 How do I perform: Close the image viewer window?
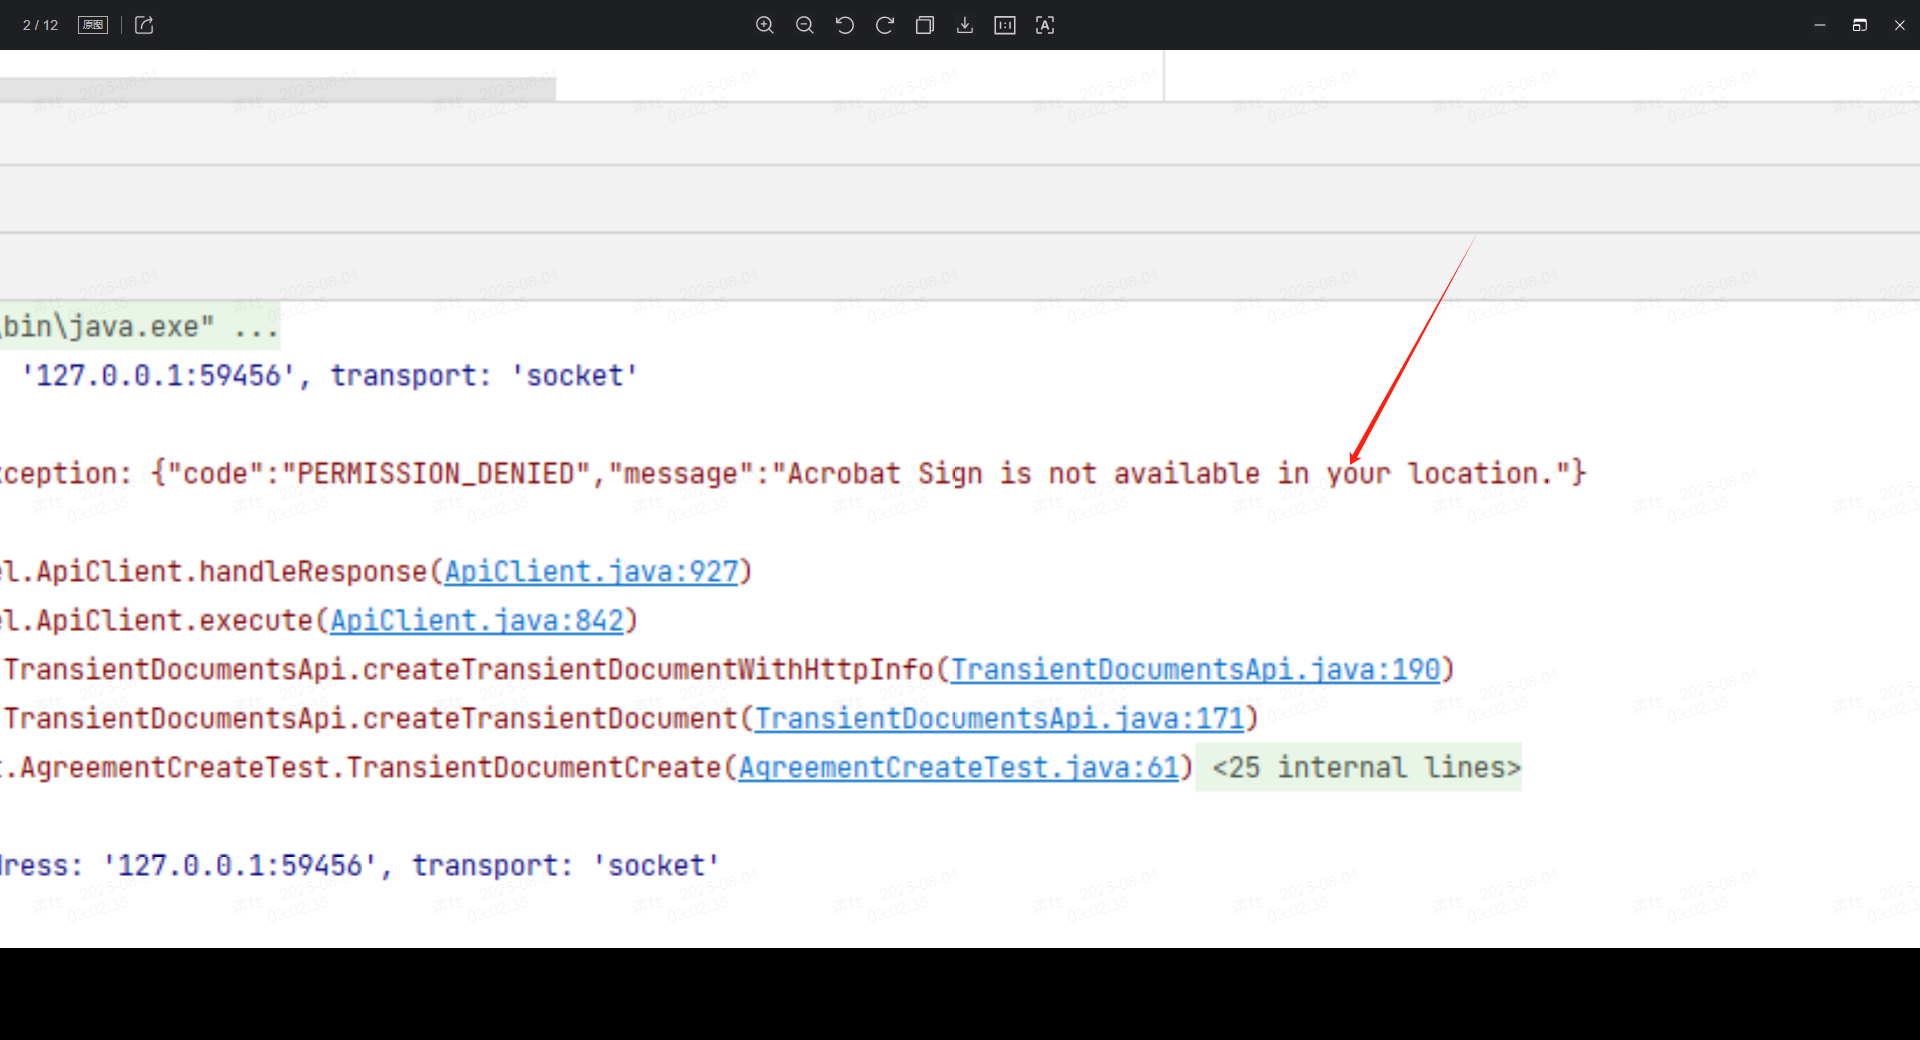(x=1900, y=25)
